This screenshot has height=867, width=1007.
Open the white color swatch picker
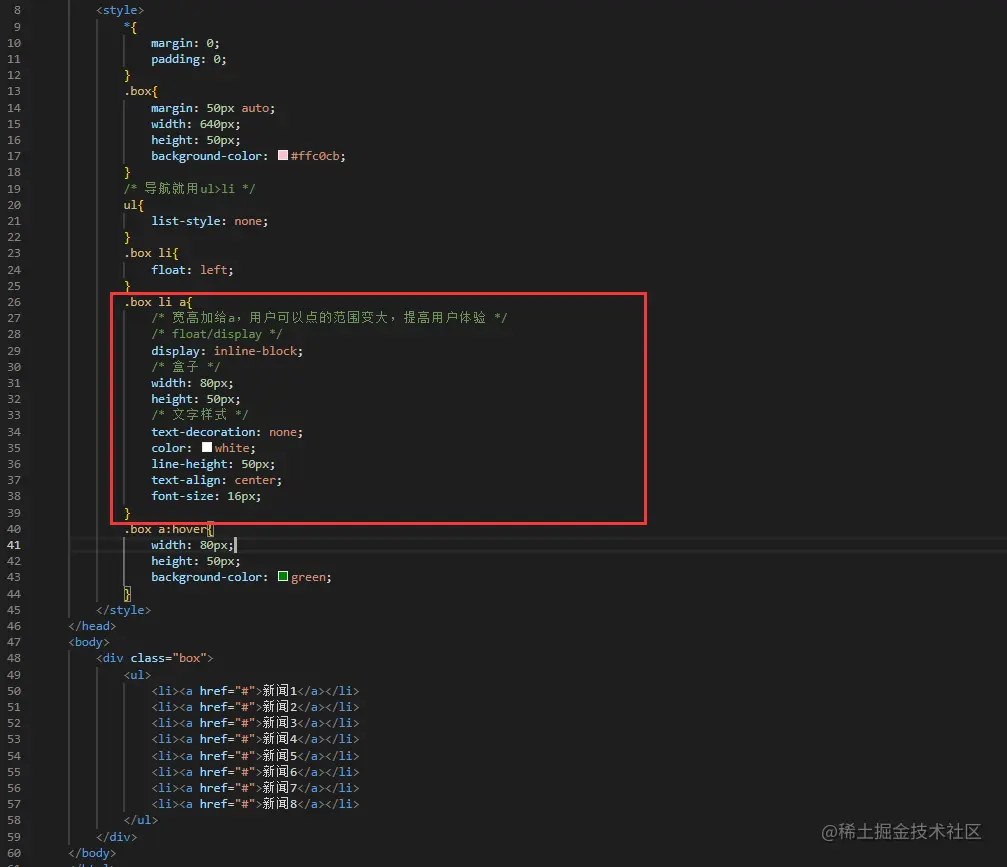tap(207, 447)
